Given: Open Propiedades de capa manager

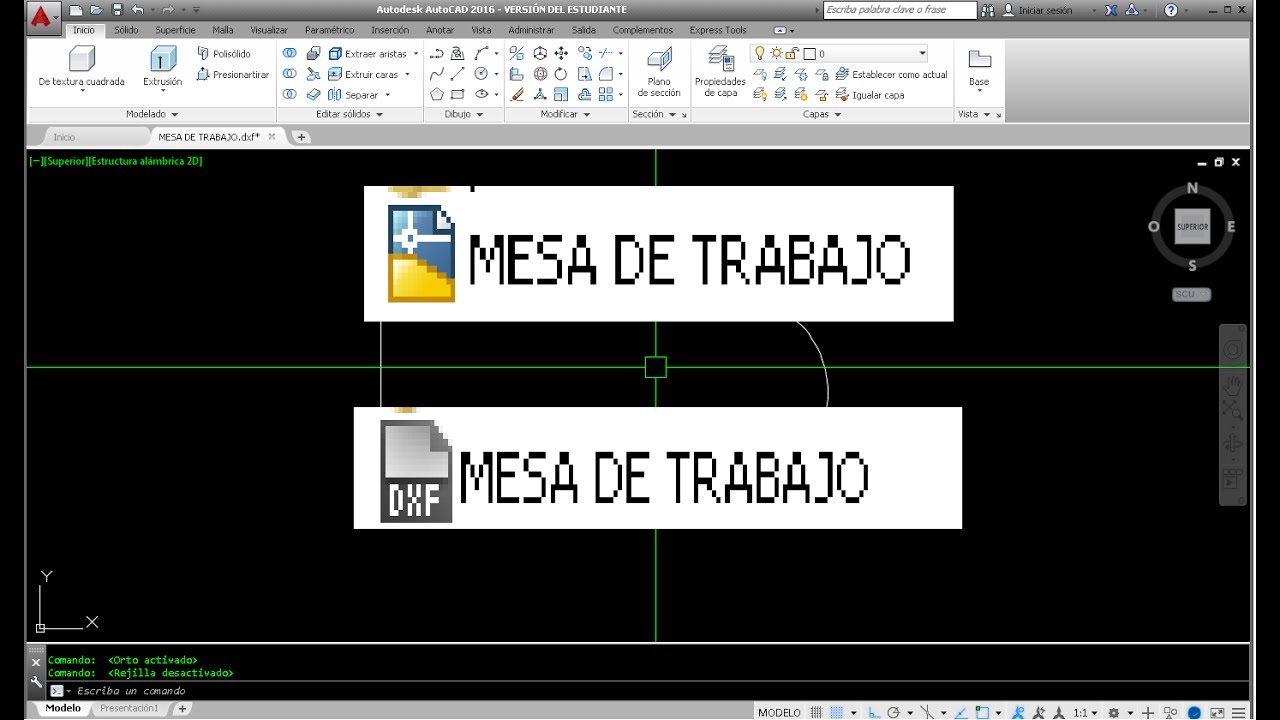Looking at the screenshot, I should pos(720,72).
